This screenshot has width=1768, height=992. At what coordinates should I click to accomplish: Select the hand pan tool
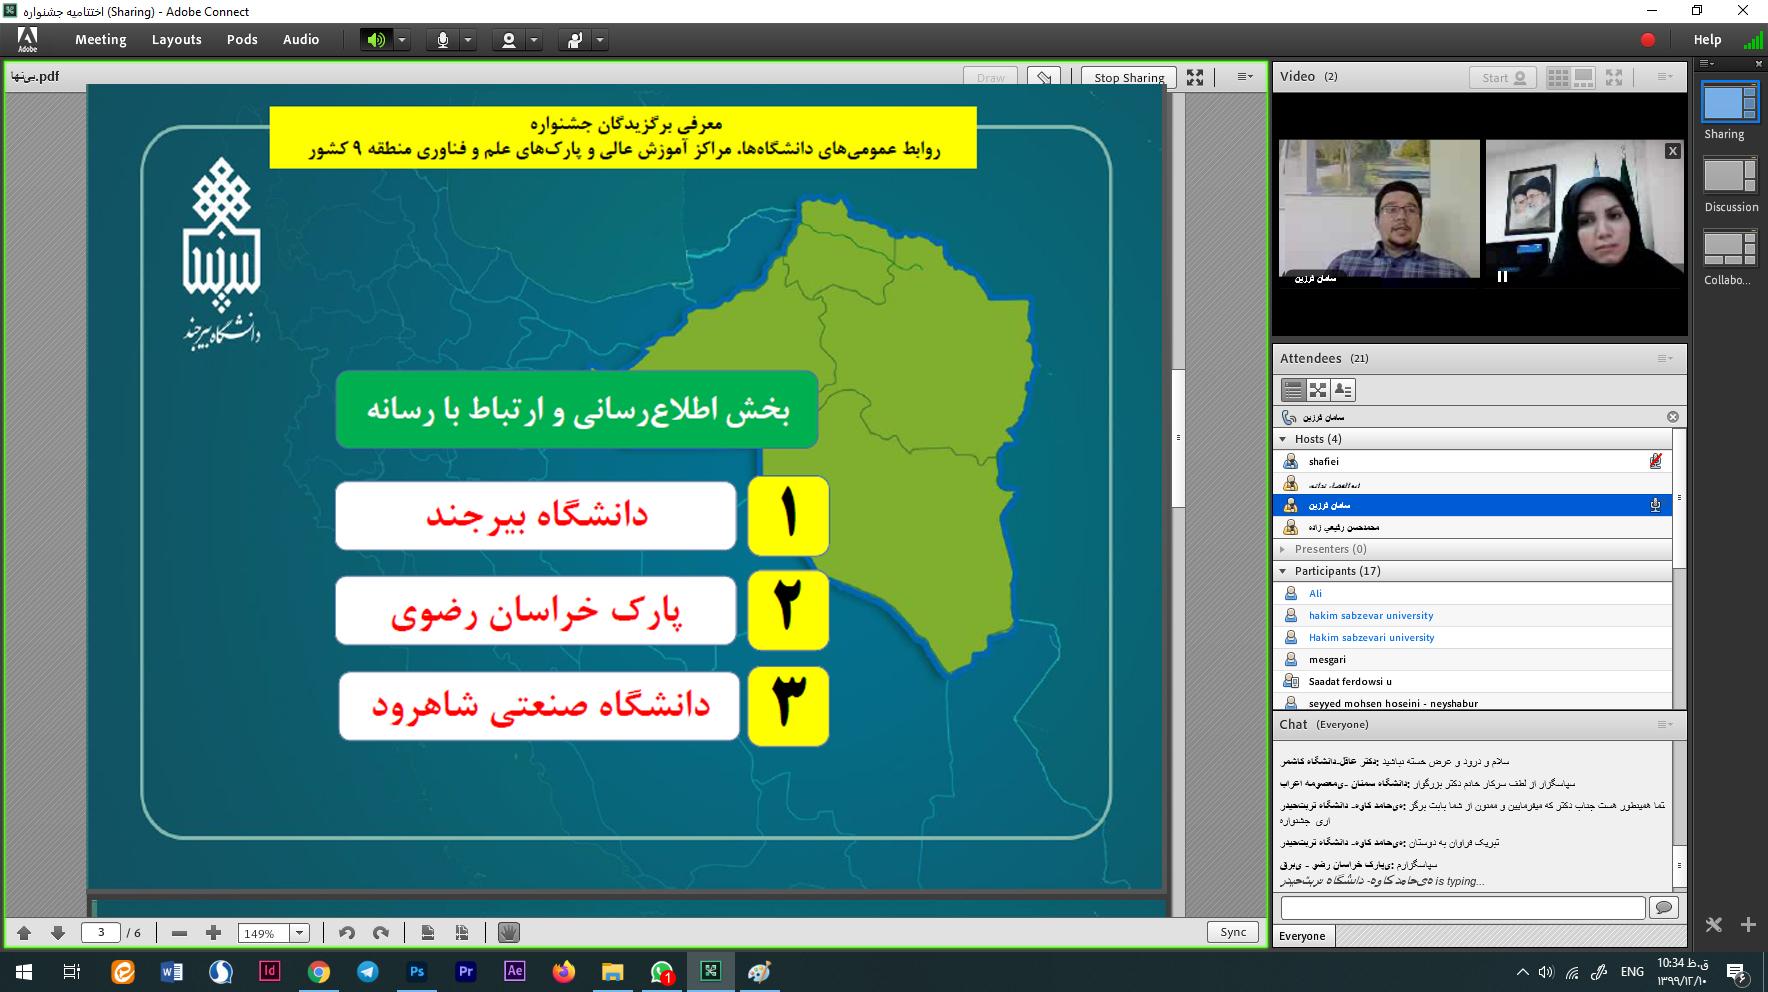tap(509, 933)
